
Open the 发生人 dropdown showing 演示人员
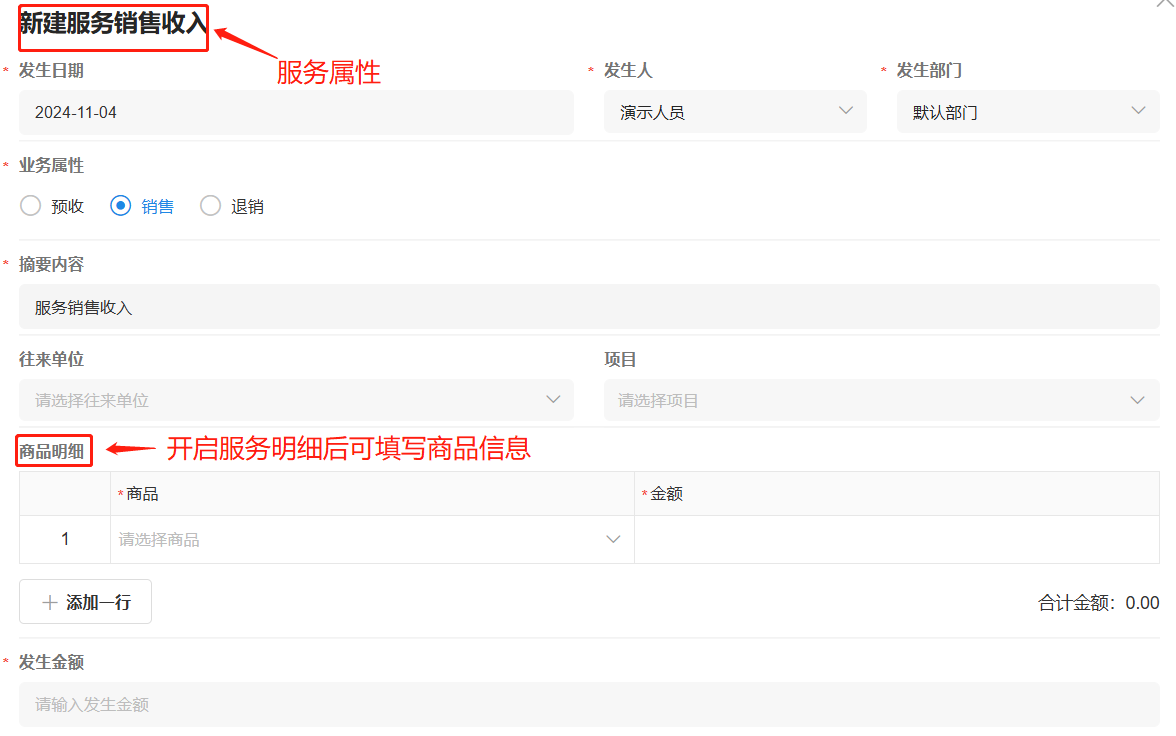coord(734,112)
